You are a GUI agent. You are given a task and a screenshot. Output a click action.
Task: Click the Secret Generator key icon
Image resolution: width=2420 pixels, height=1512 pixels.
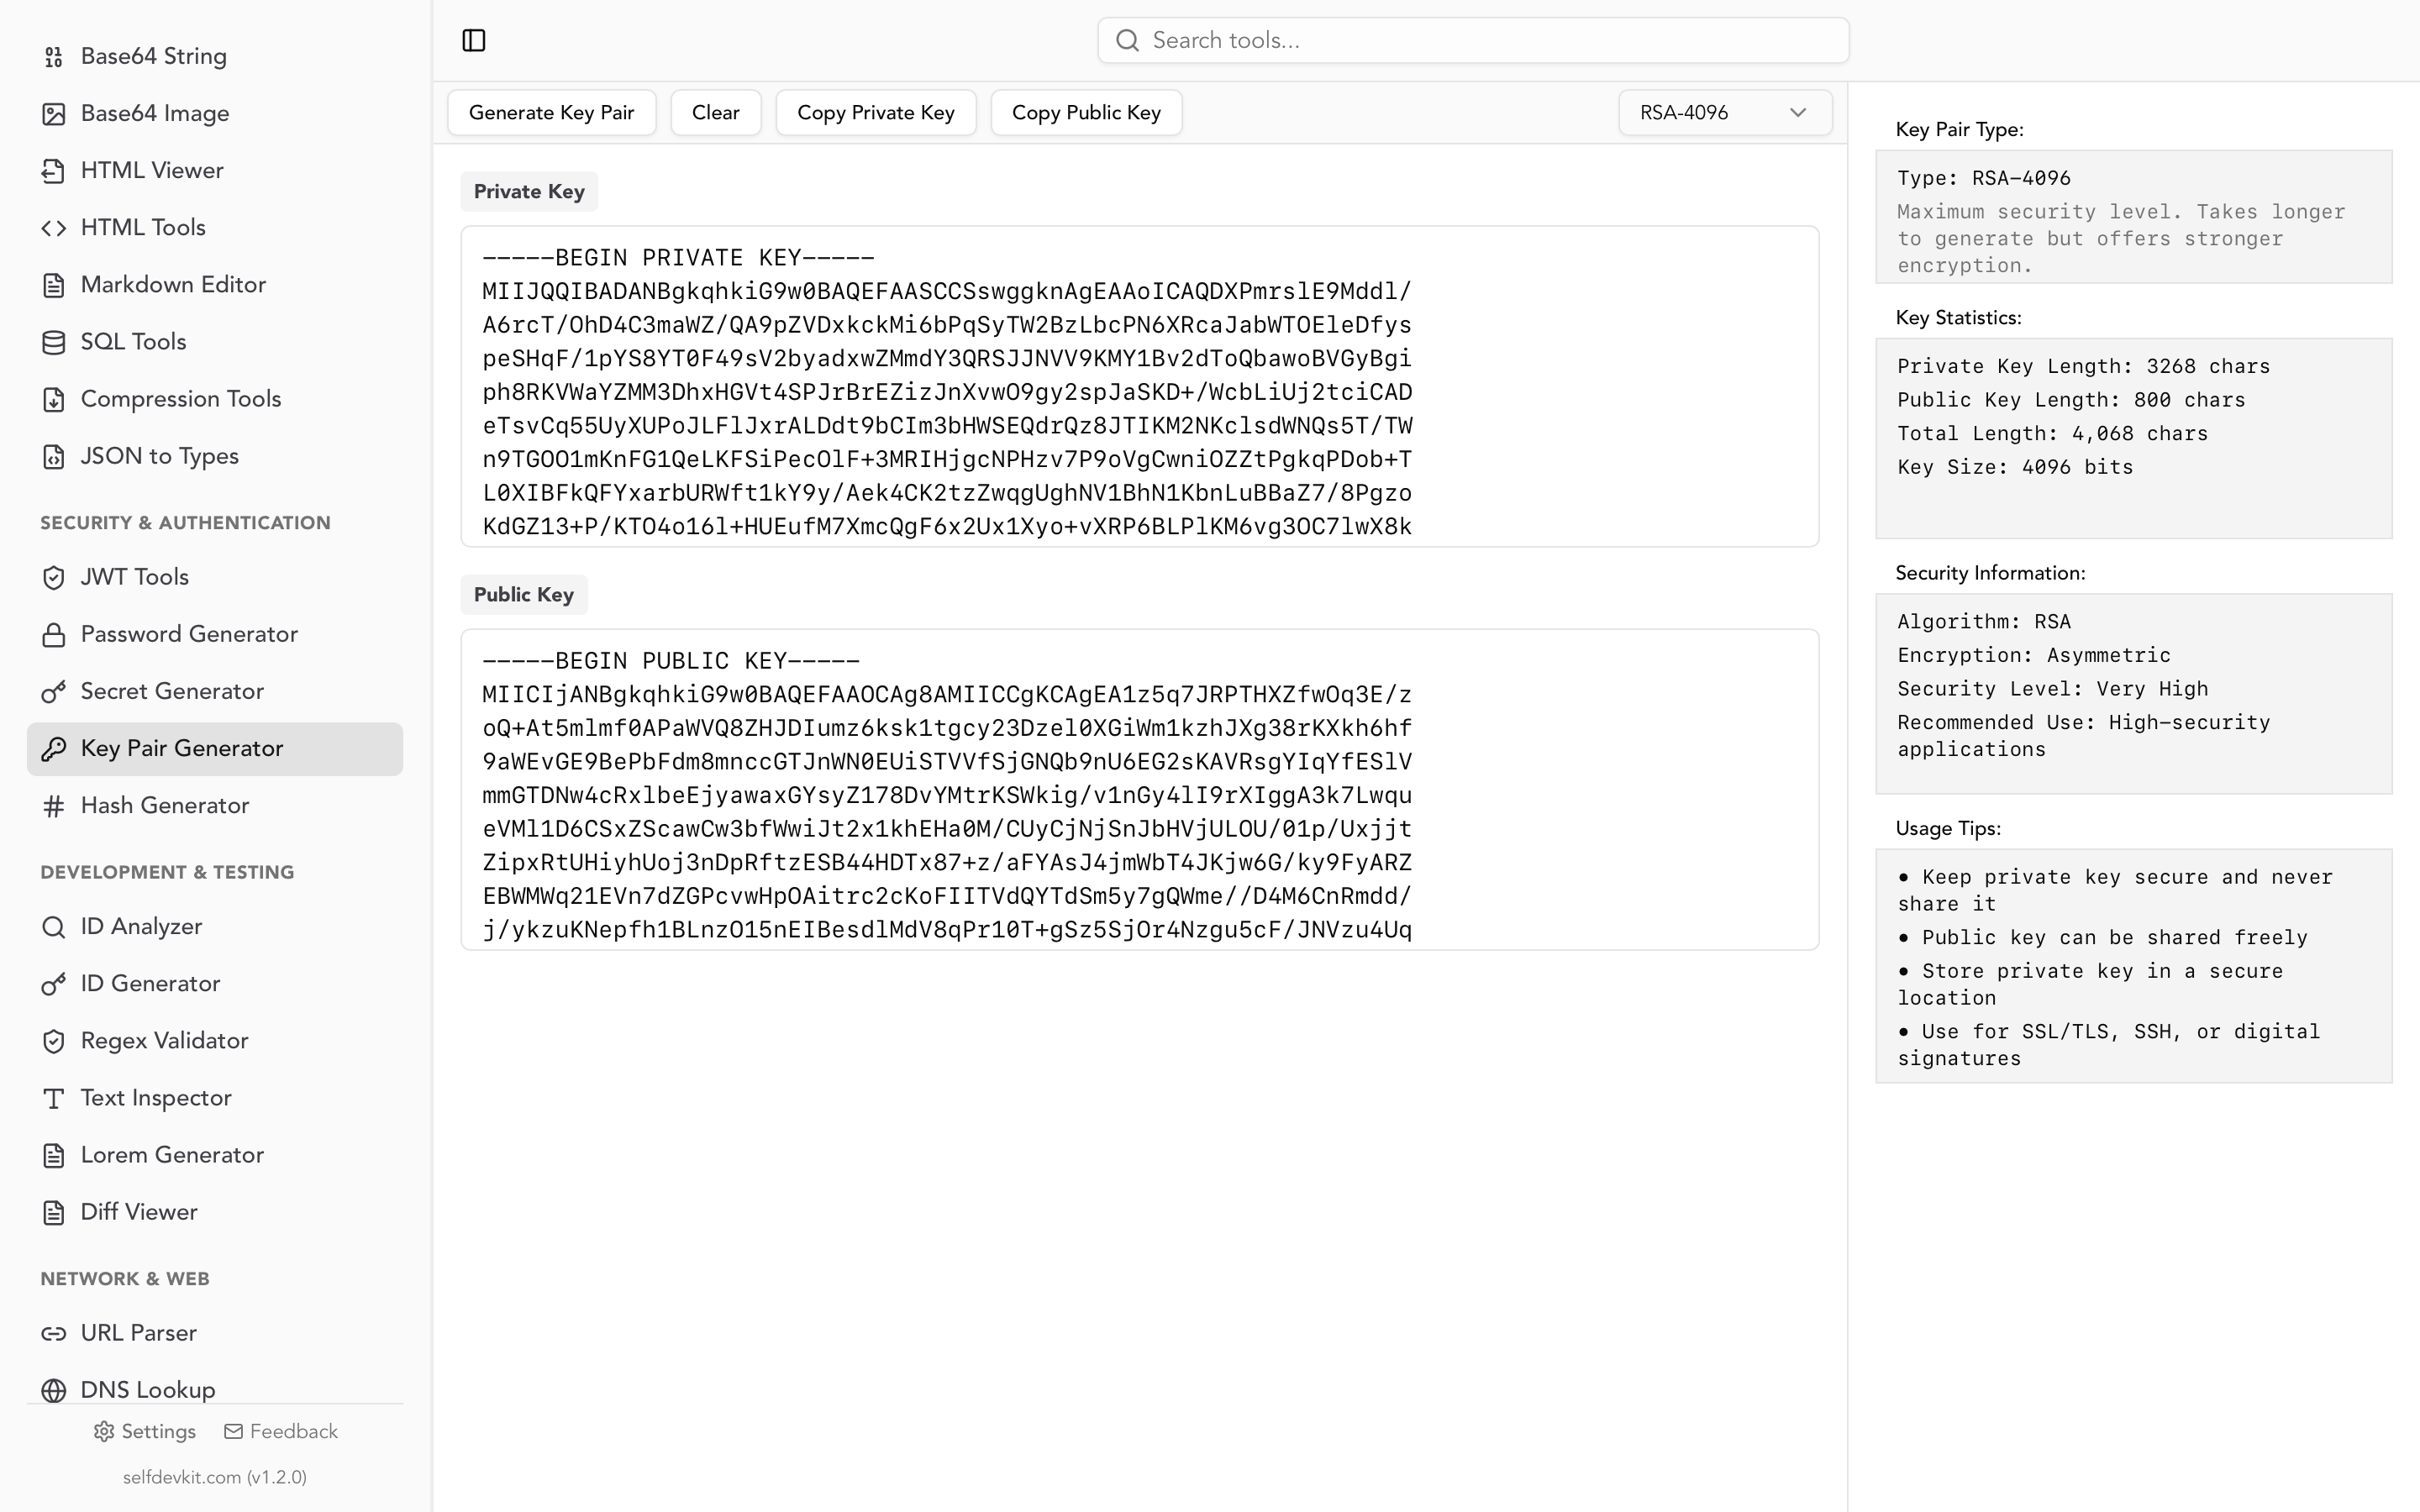click(x=54, y=691)
